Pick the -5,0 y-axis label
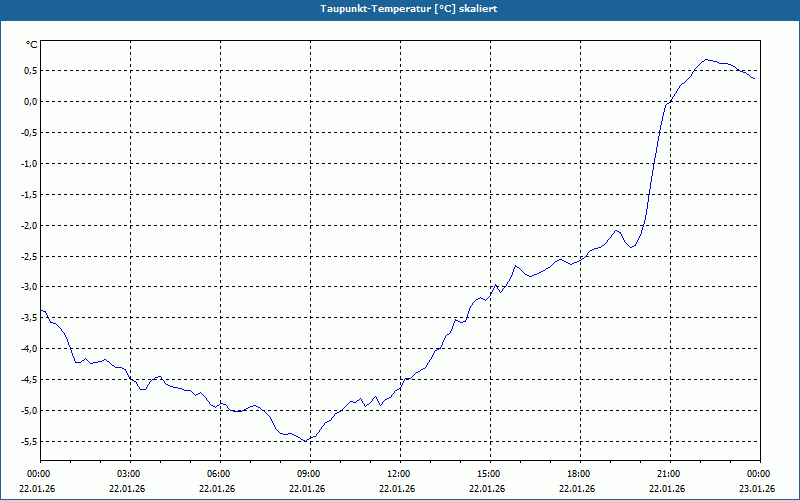 [29, 410]
